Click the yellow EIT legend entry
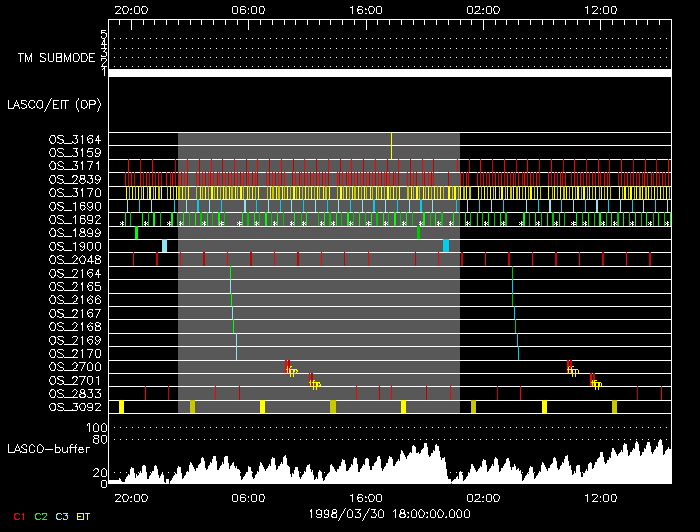The image size is (700, 532). point(84,516)
